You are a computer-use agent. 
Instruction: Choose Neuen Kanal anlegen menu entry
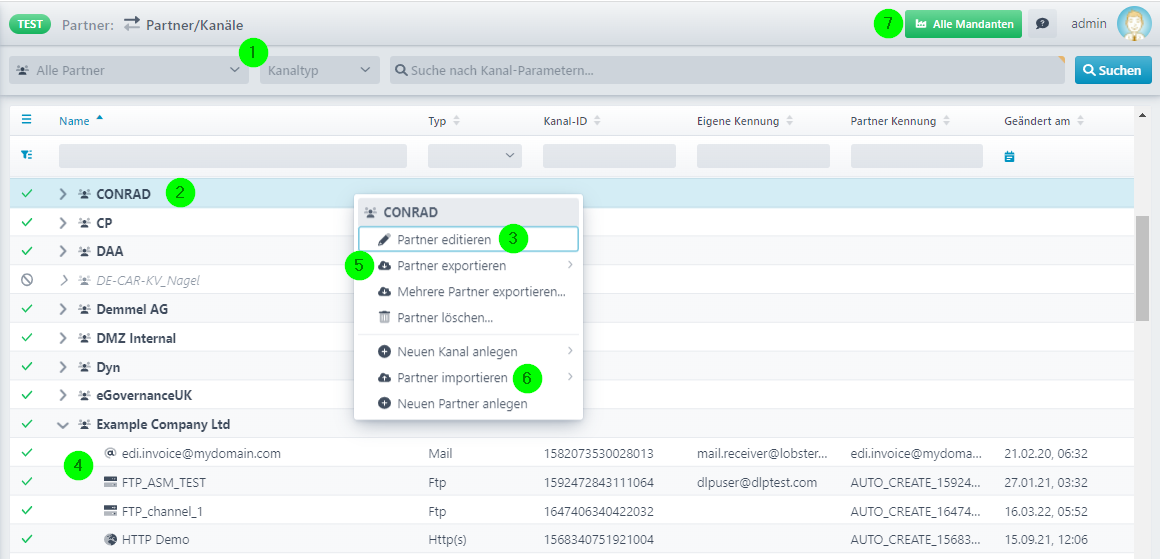(x=468, y=351)
